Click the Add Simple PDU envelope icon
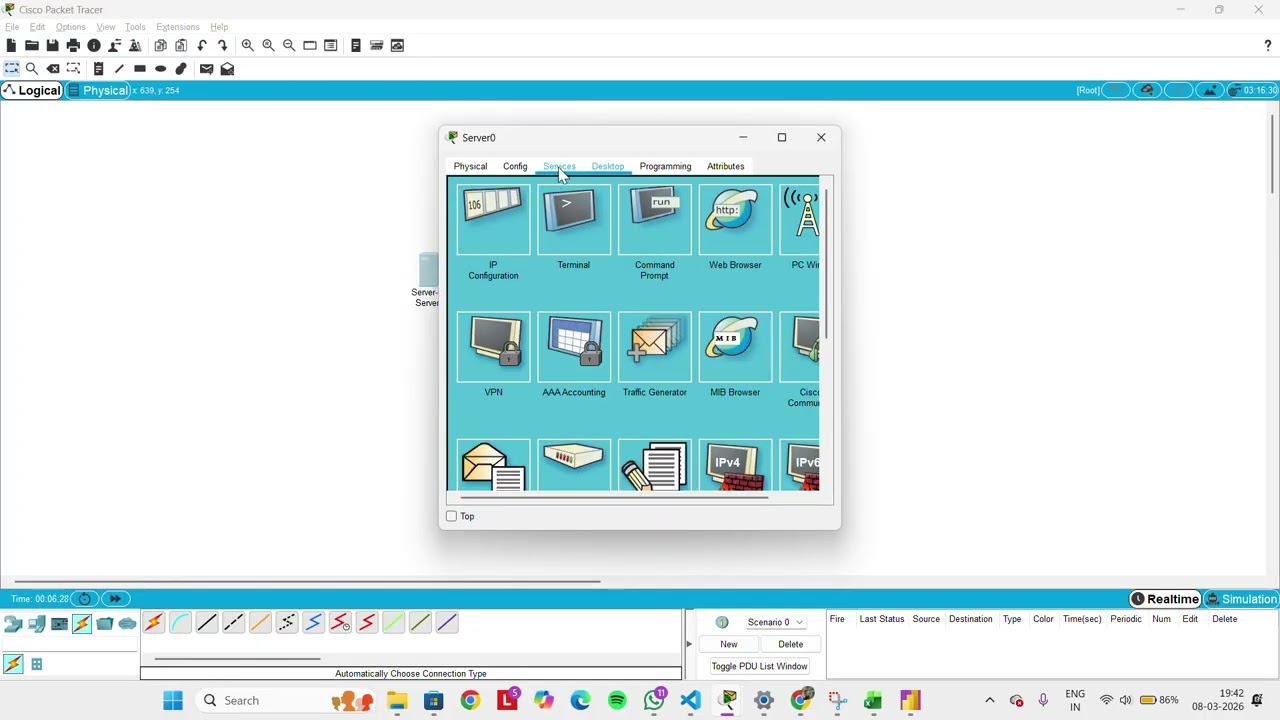1280x720 pixels. click(x=206, y=69)
